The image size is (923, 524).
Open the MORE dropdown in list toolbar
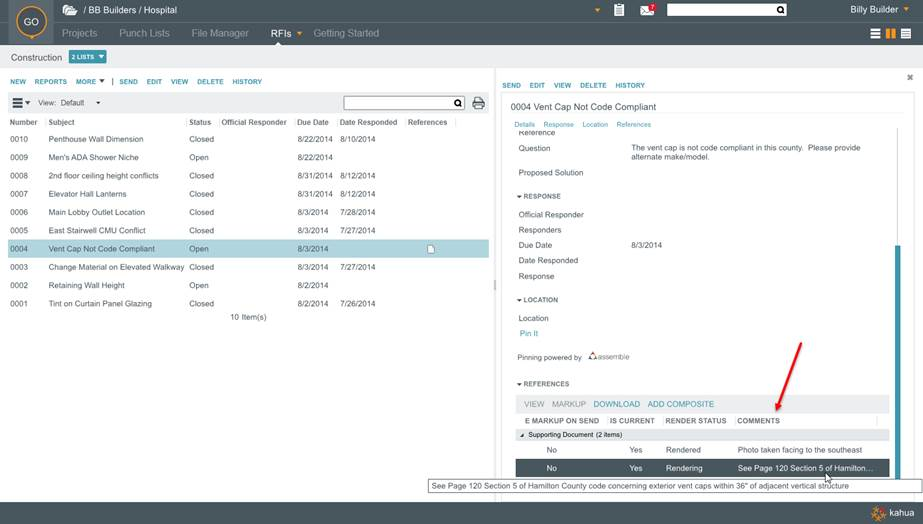pos(89,82)
